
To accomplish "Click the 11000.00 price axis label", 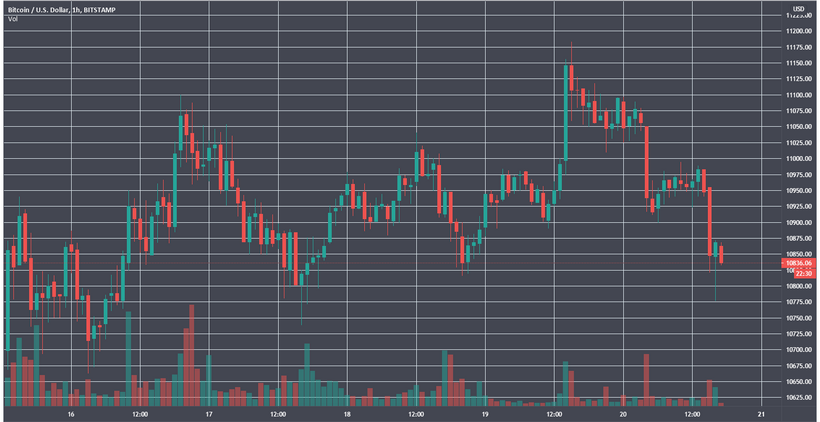I will (x=798, y=159).
